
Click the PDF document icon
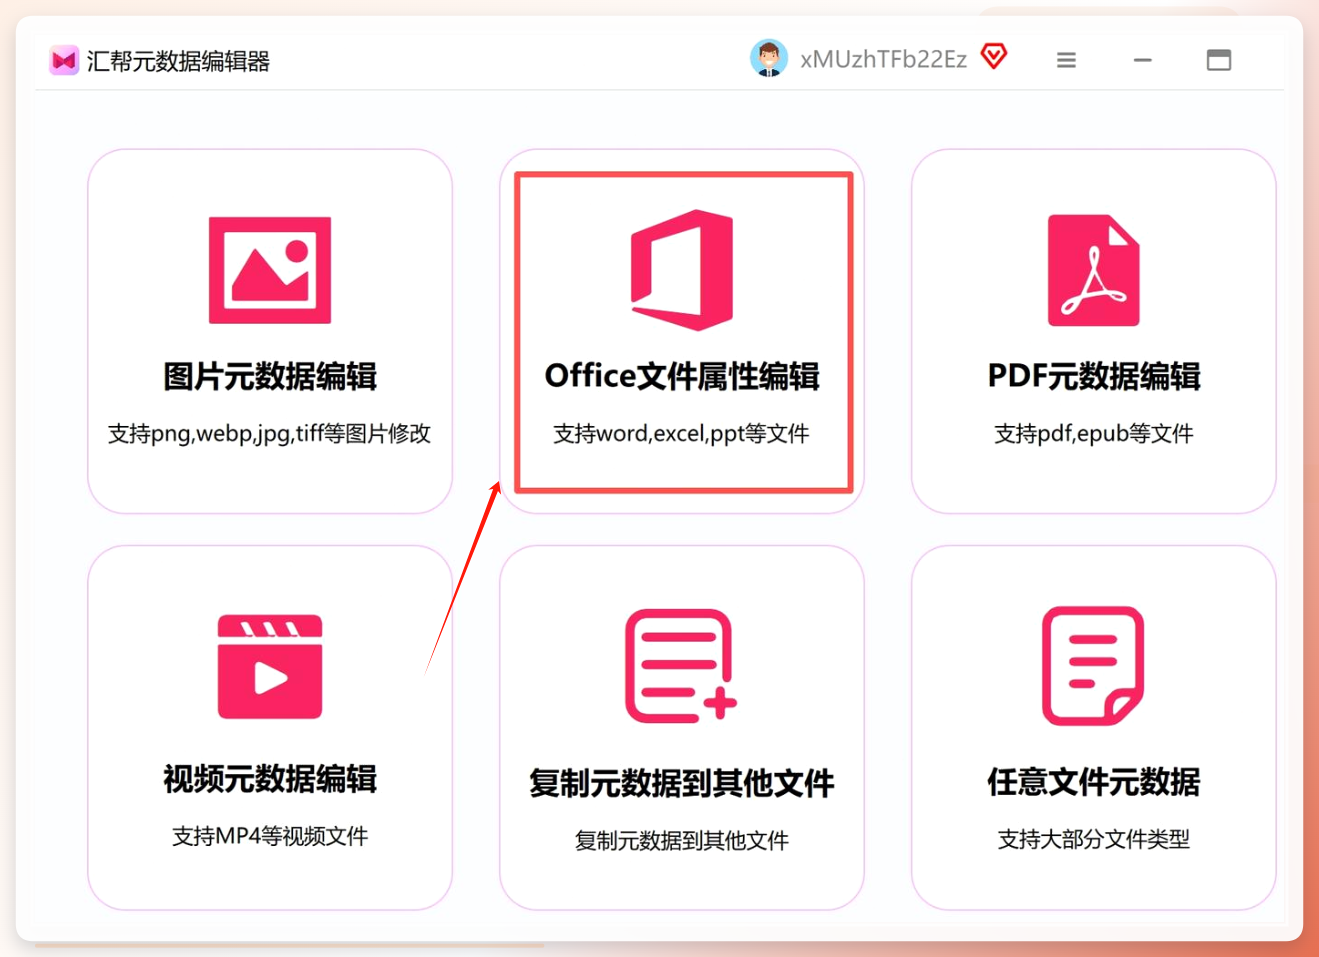1094,270
